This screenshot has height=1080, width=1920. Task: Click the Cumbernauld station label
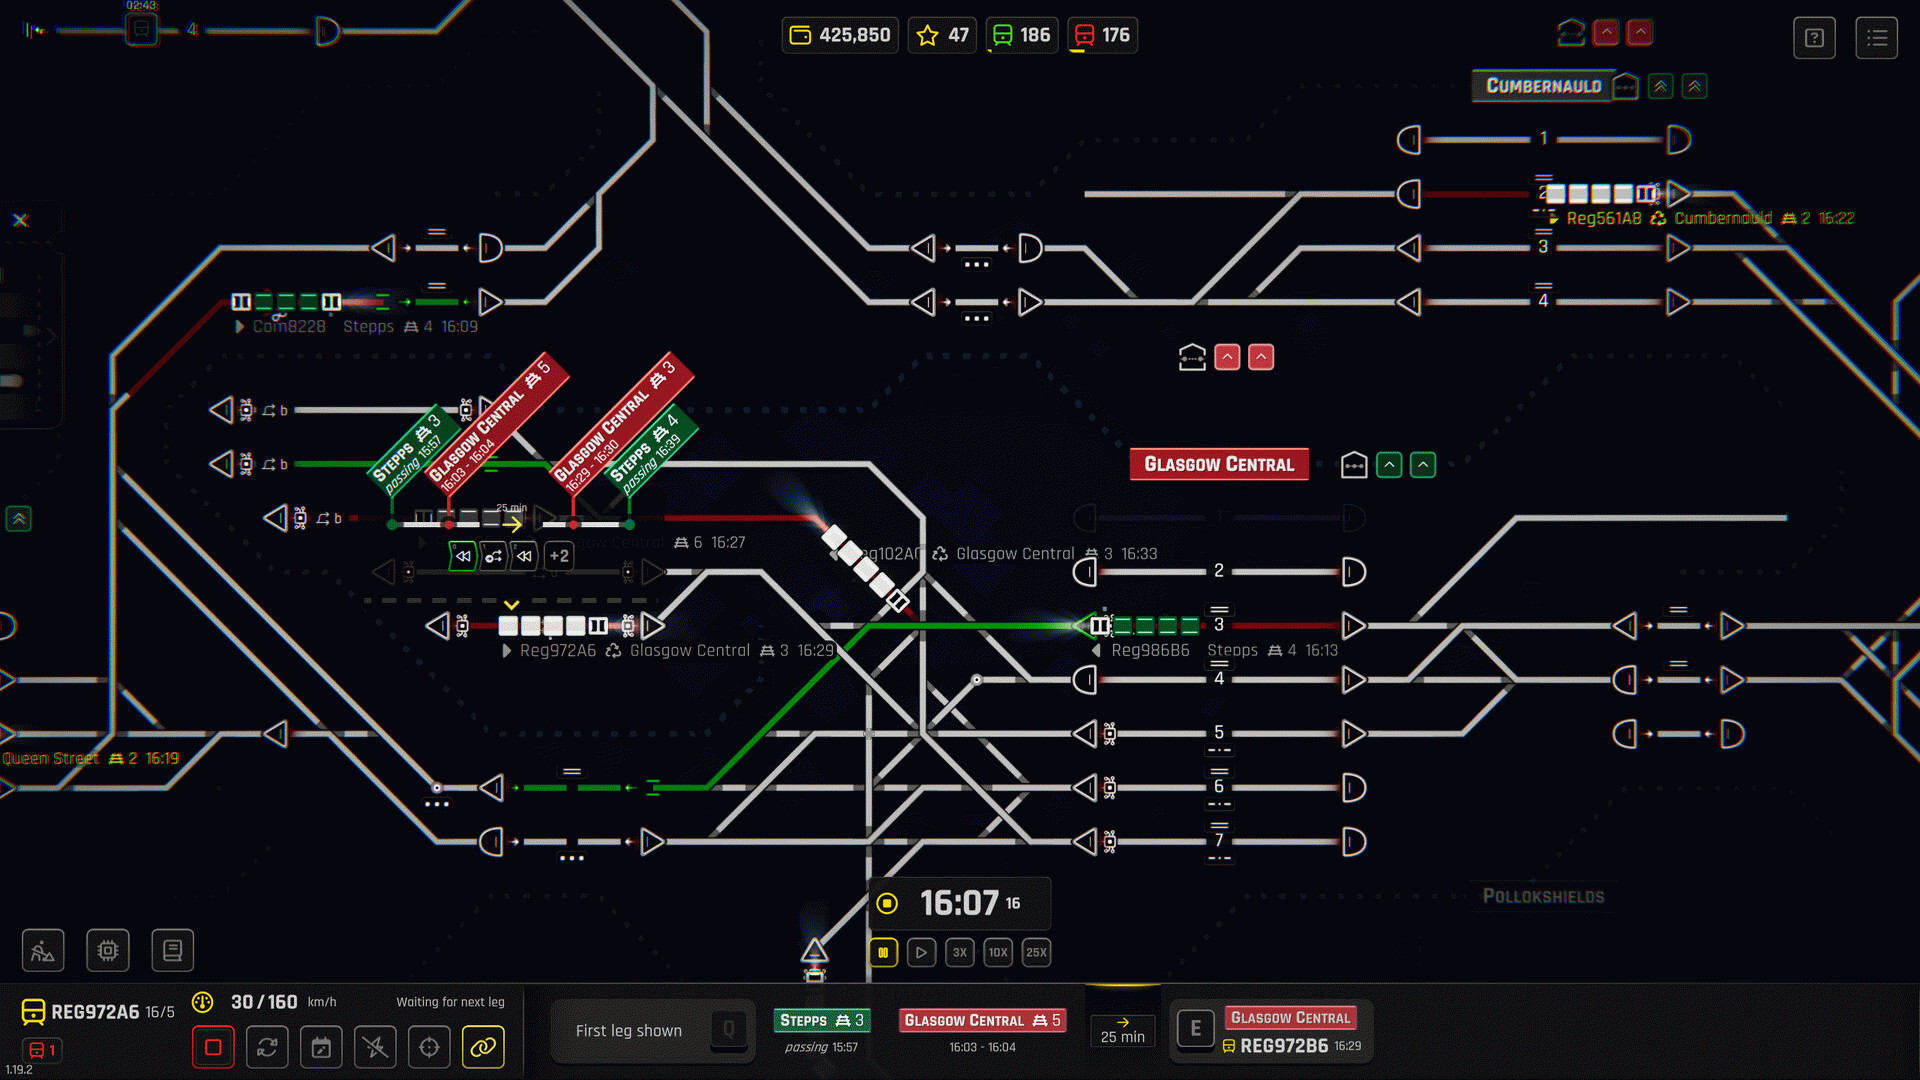coord(1542,86)
